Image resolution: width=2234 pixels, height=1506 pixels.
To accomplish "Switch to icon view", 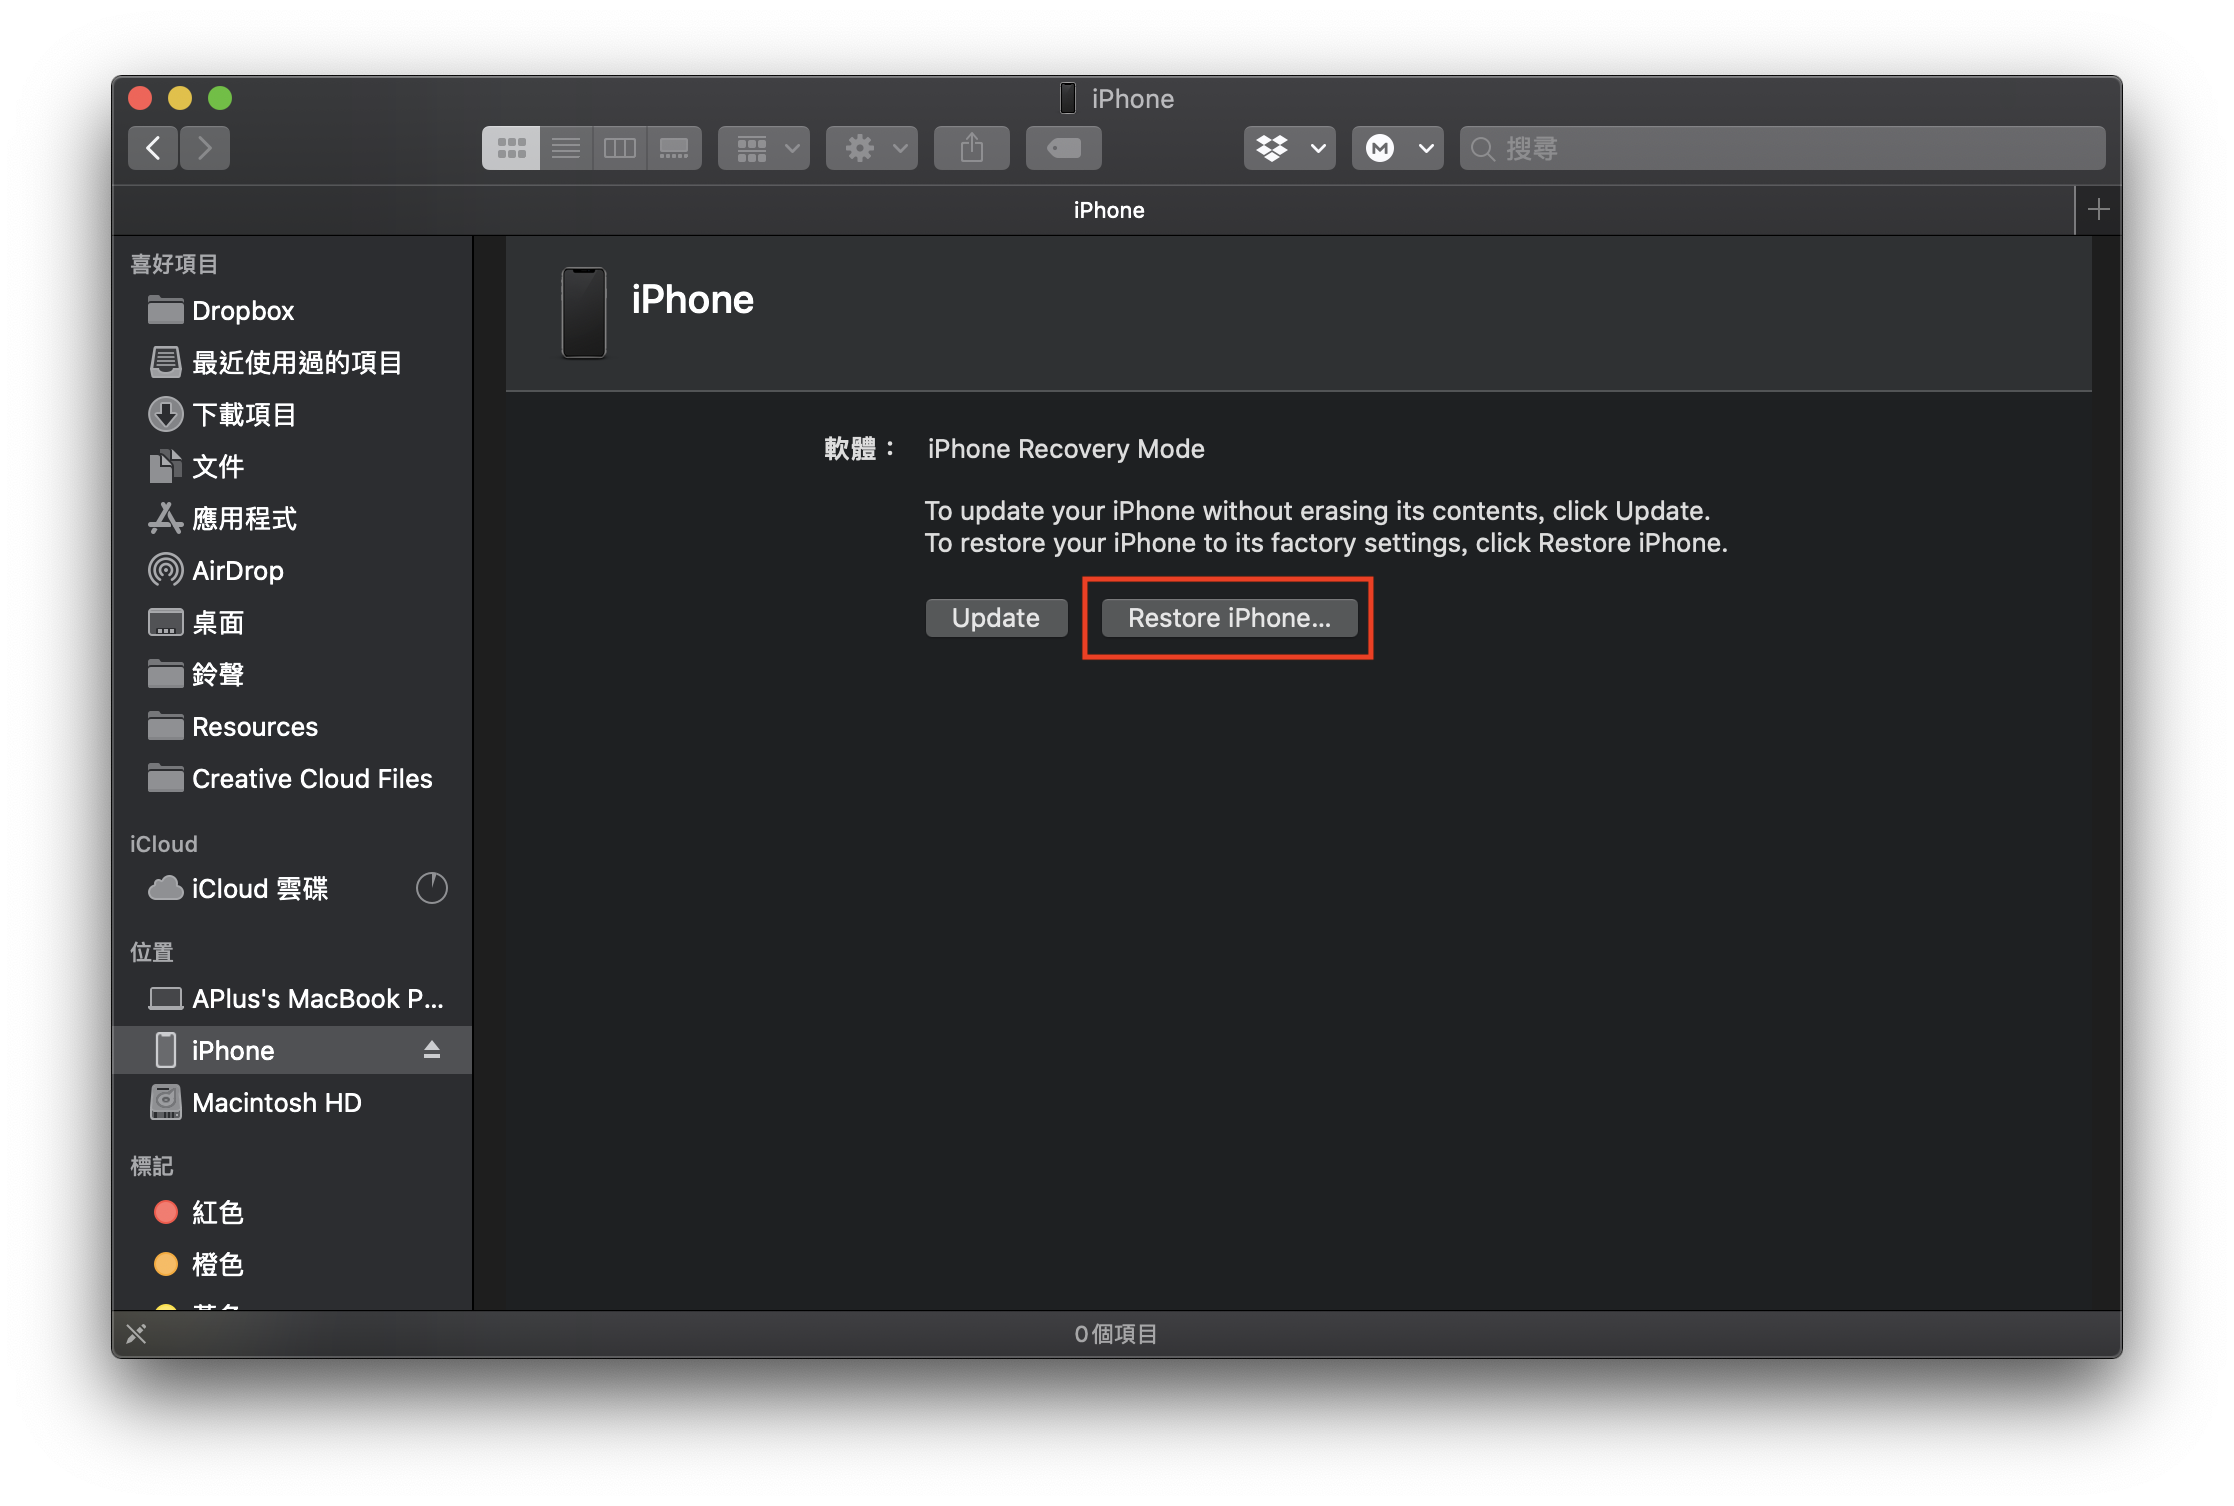I will (511, 148).
